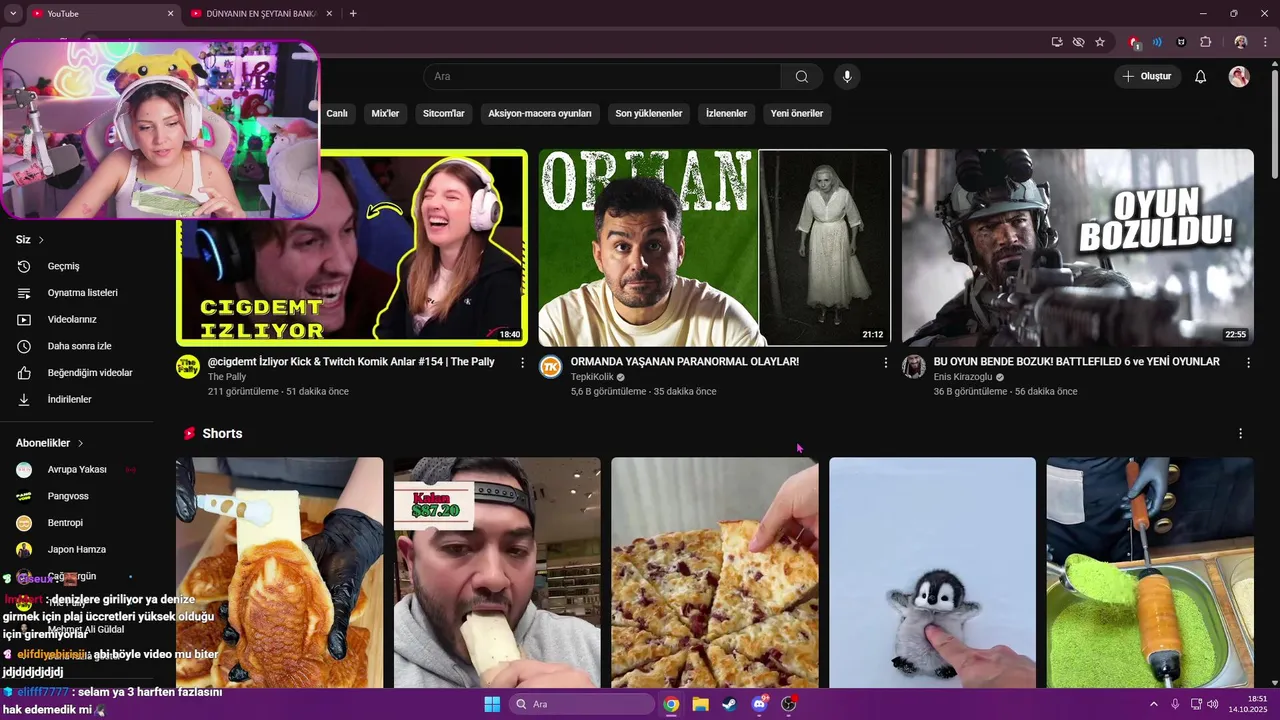Open the green pistachio roll Short
Screen dimensions: 1280x720
point(1150,572)
